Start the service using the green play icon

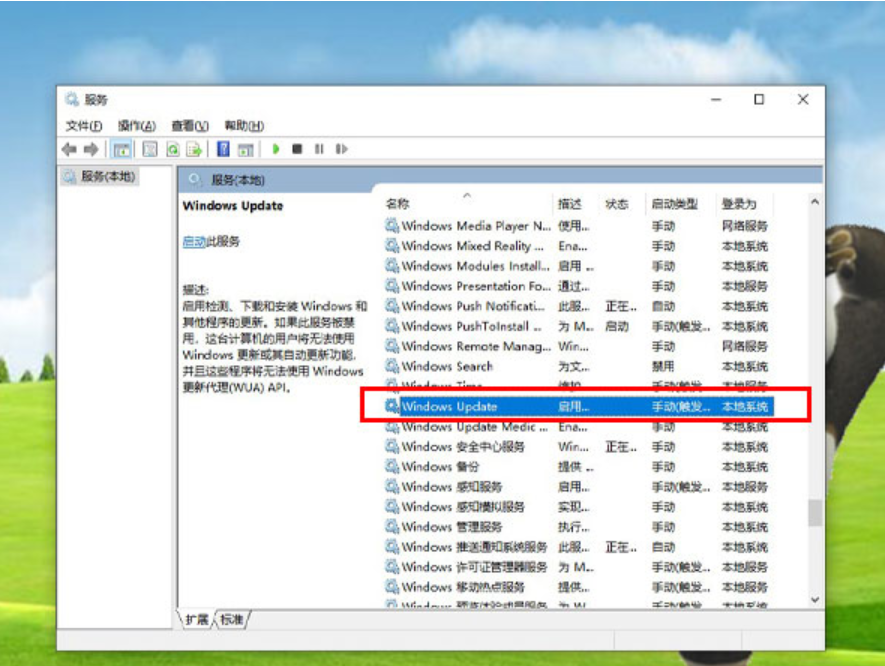(x=277, y=150)
